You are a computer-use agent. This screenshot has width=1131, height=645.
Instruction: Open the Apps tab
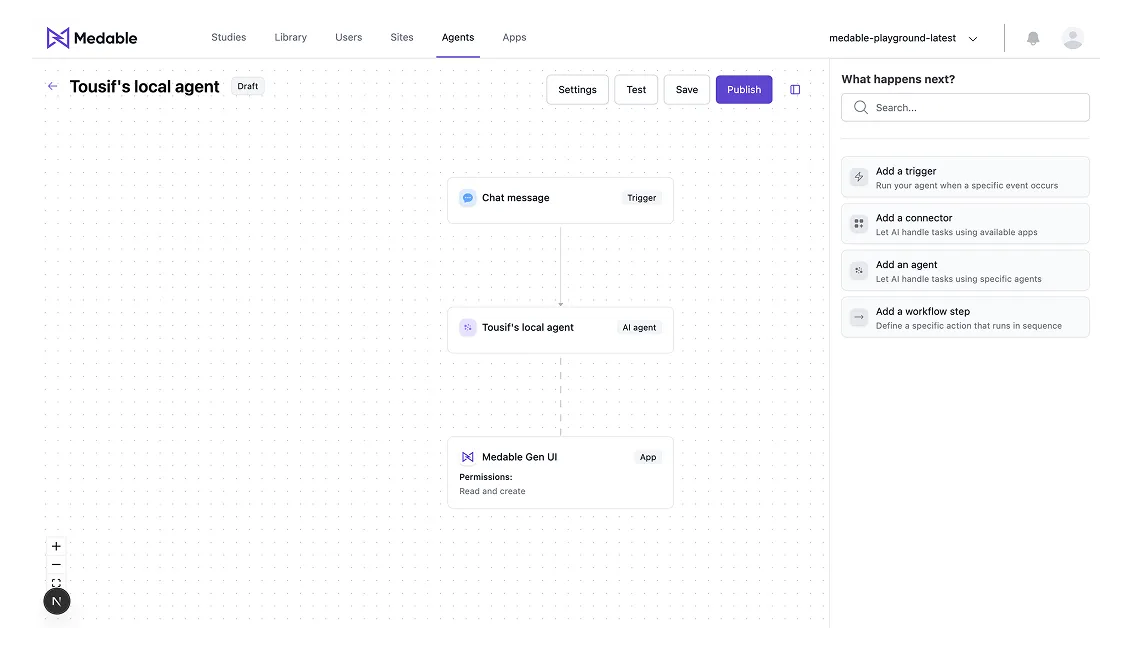pos(514,38)
